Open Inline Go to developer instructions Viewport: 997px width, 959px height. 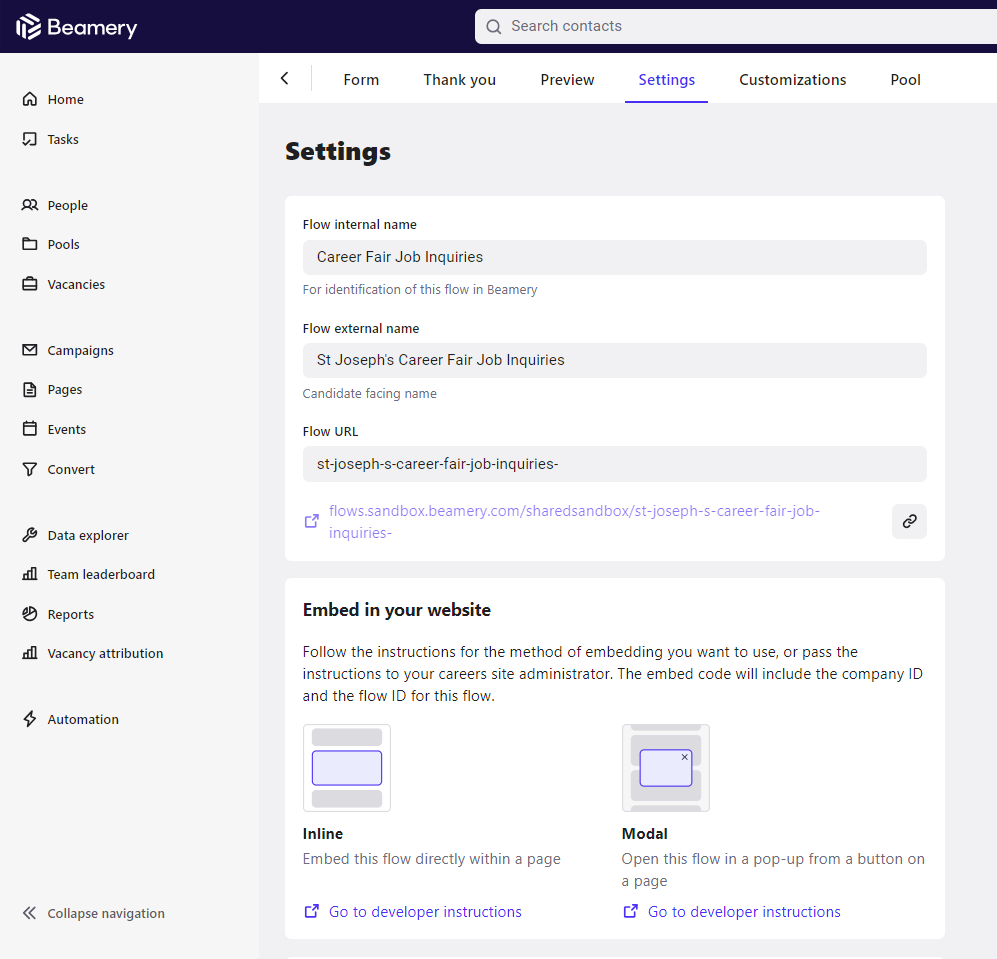(x=425, y=911)
